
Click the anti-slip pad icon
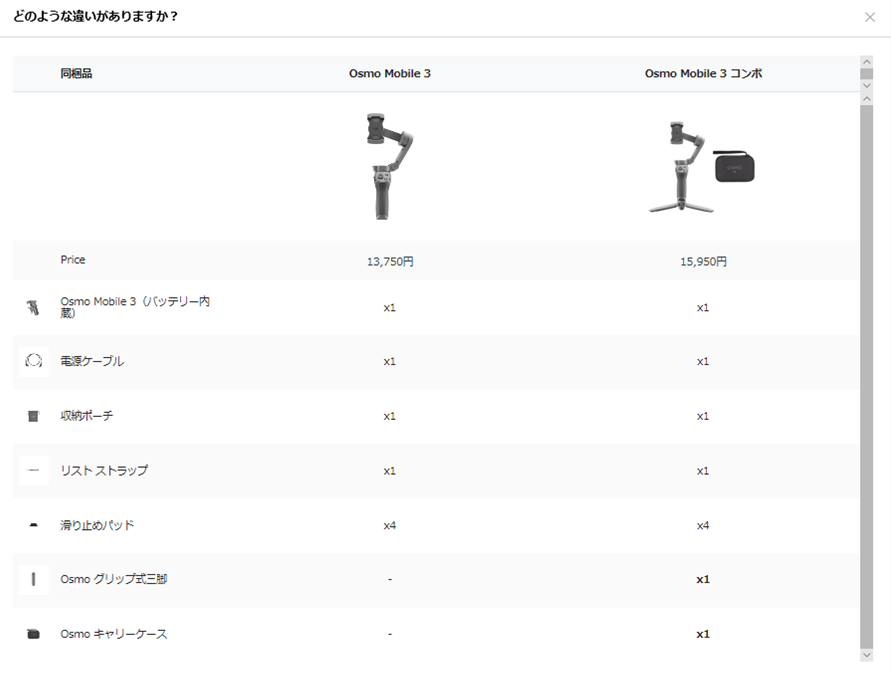(33, 525)
